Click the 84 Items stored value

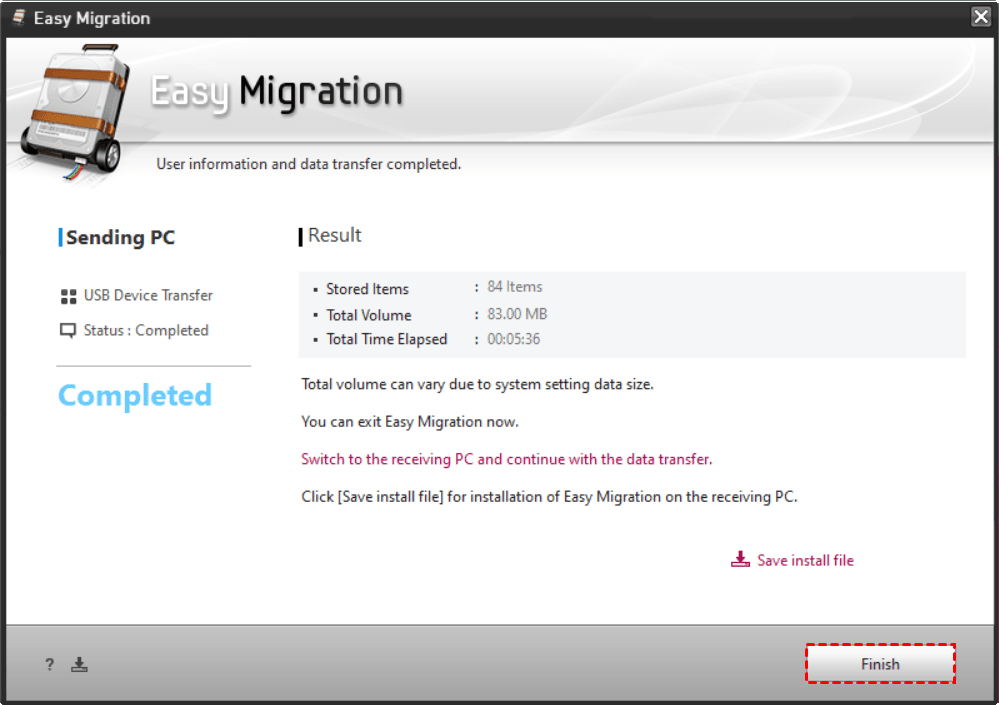coord(515,287)
